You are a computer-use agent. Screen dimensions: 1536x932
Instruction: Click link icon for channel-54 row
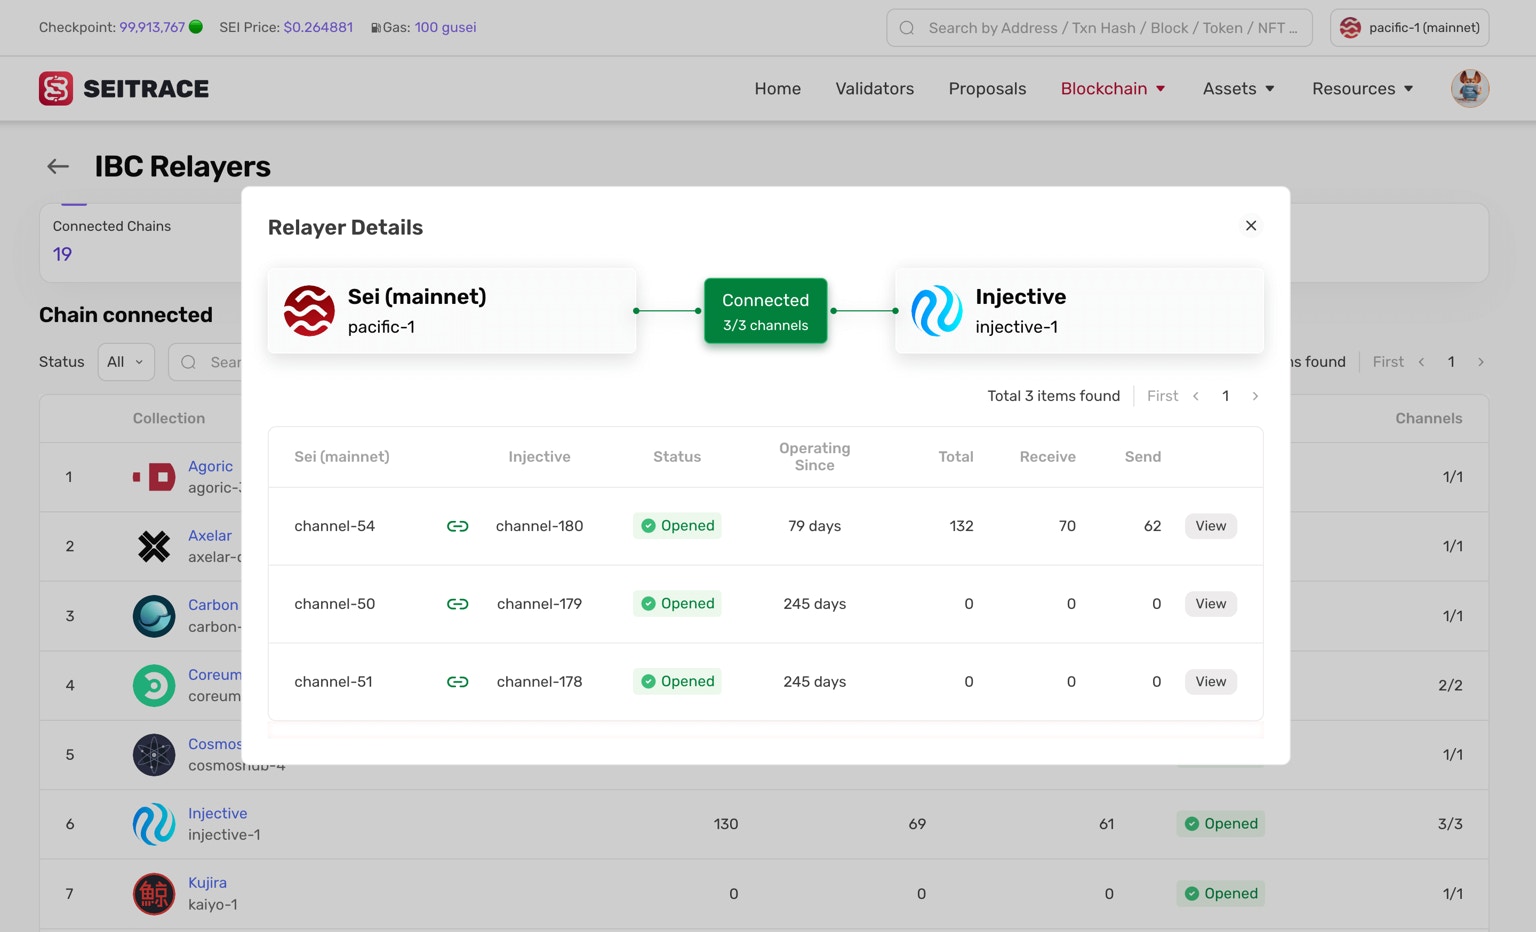(x=457, y=526)
